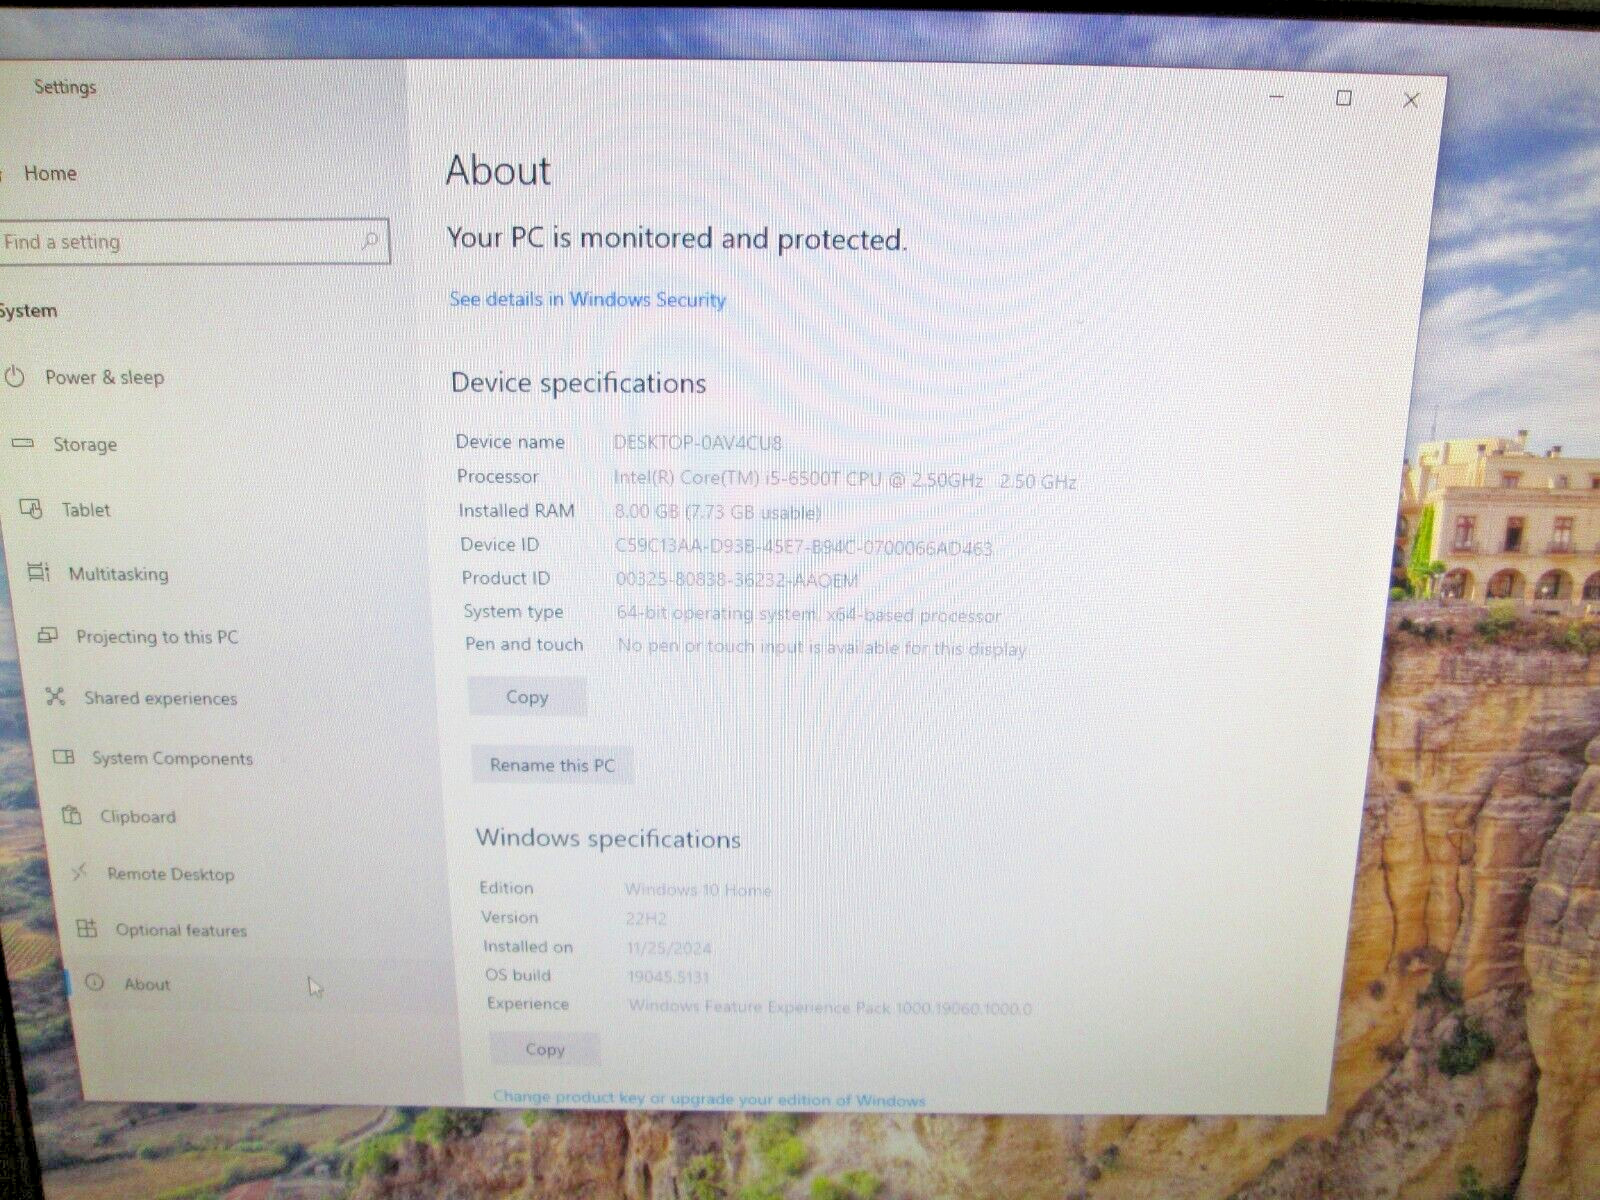Click Copy under Windows specifications
1600x1200 pixels.
[x=544, y=1049]
